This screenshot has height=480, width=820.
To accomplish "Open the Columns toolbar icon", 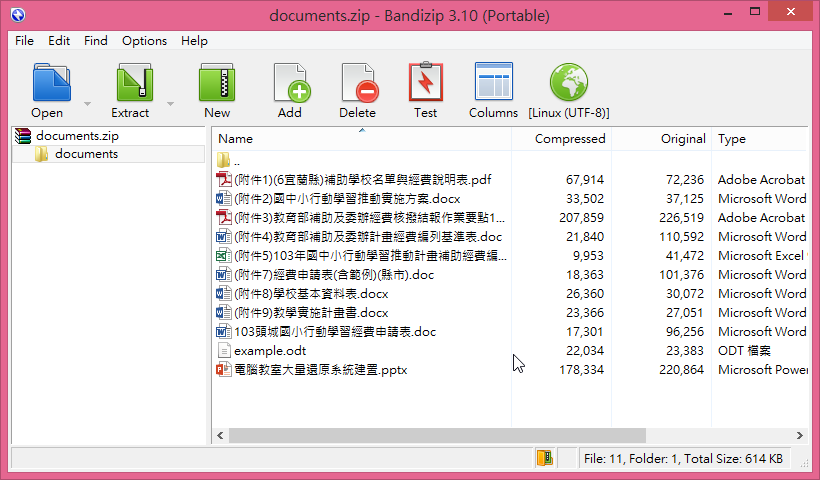I will [494, 81].
